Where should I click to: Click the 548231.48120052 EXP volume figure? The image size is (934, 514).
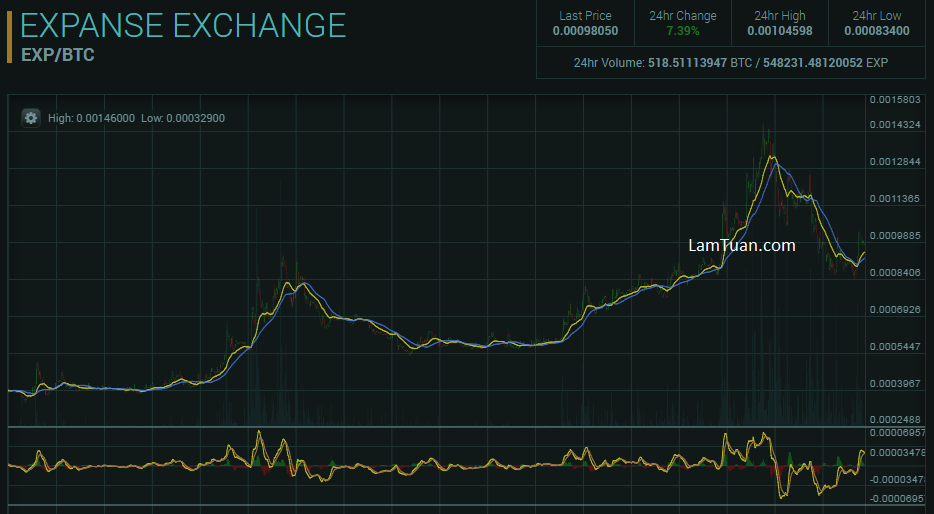(x=826, y=63)
